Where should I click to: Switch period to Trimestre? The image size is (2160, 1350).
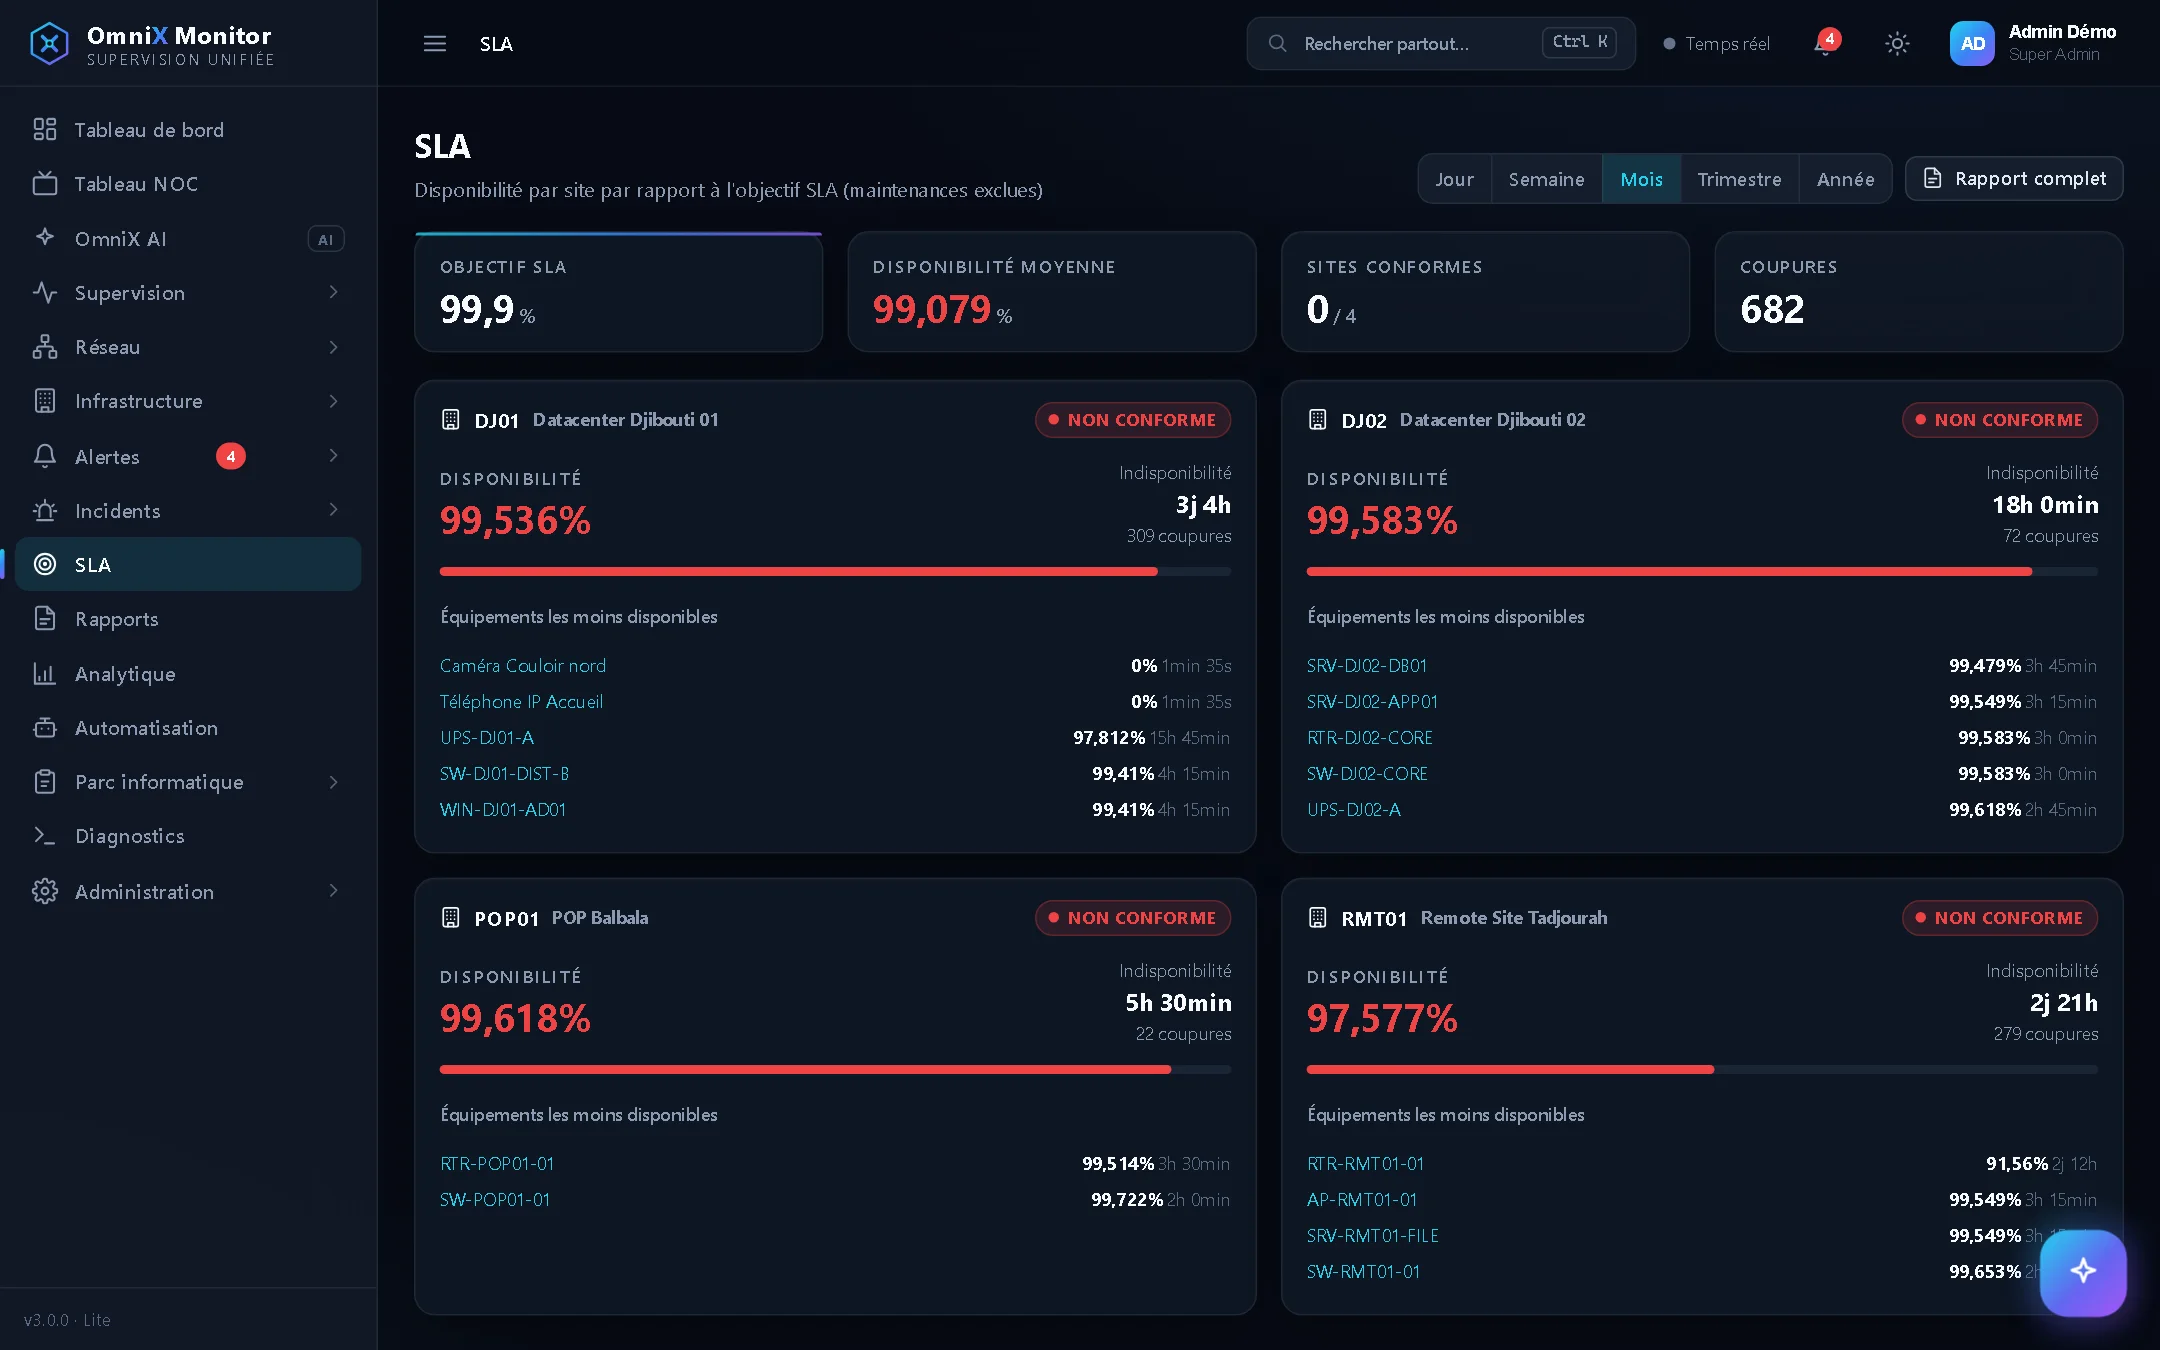[x=1740, y=179]
